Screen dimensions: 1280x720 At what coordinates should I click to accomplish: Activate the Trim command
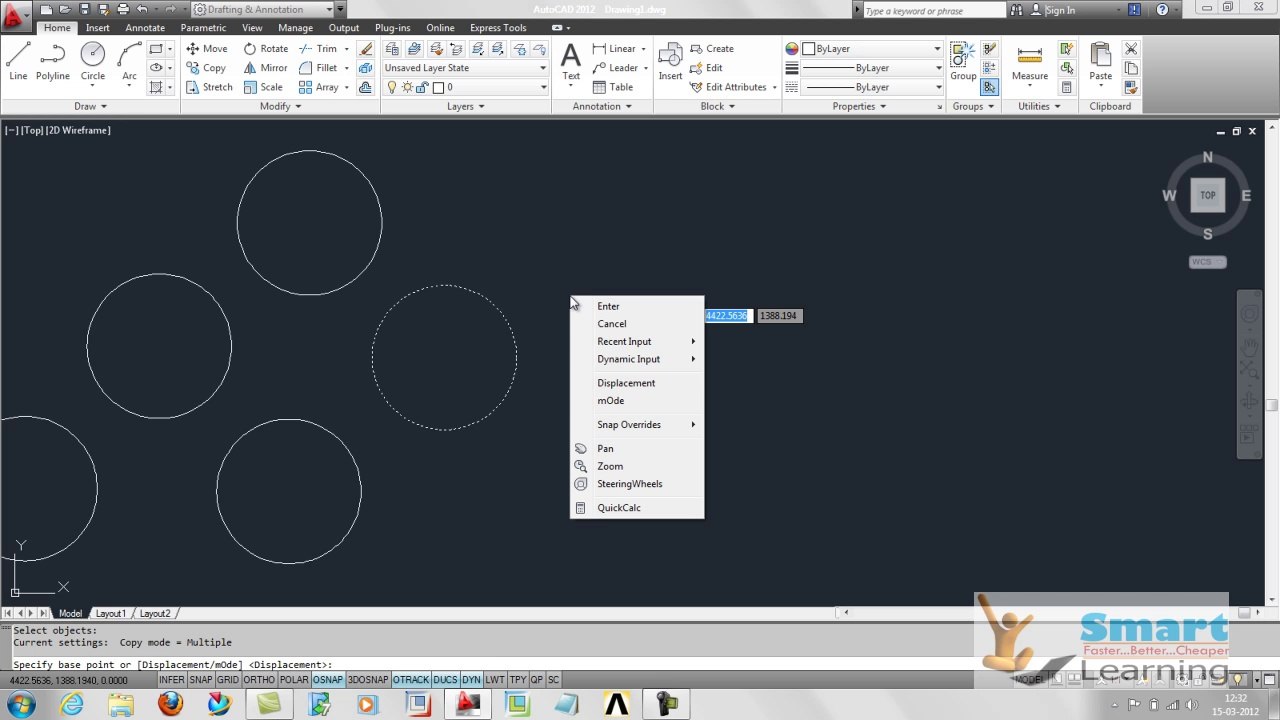318,48
